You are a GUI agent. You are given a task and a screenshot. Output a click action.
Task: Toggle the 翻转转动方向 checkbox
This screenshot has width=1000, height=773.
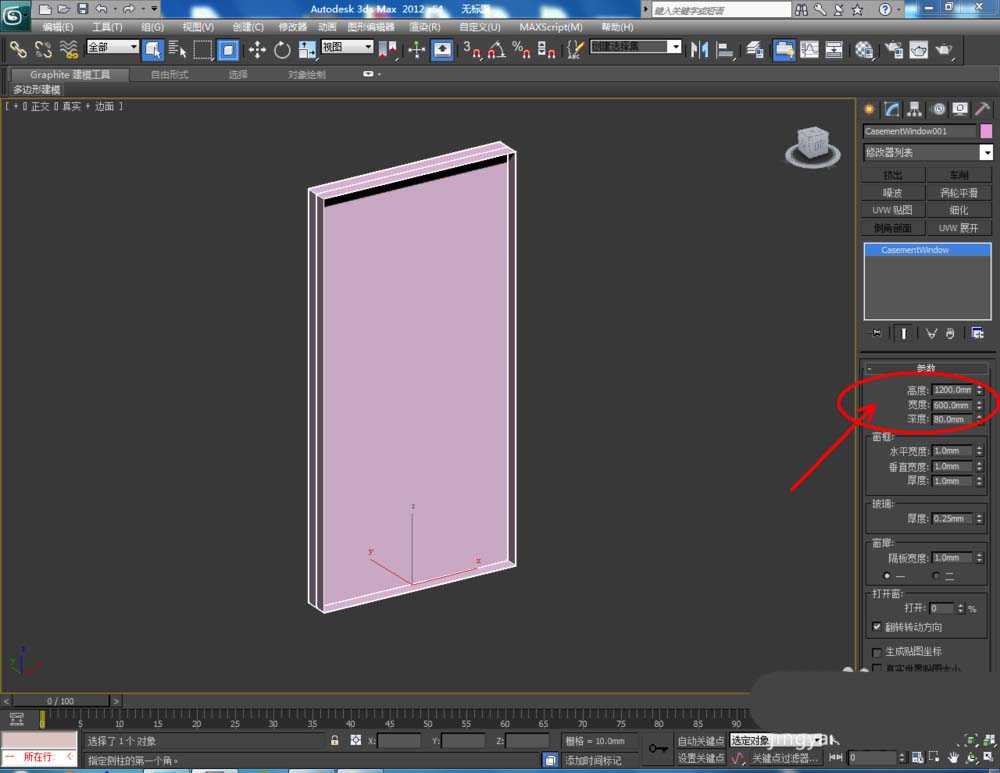click(877, 628)
